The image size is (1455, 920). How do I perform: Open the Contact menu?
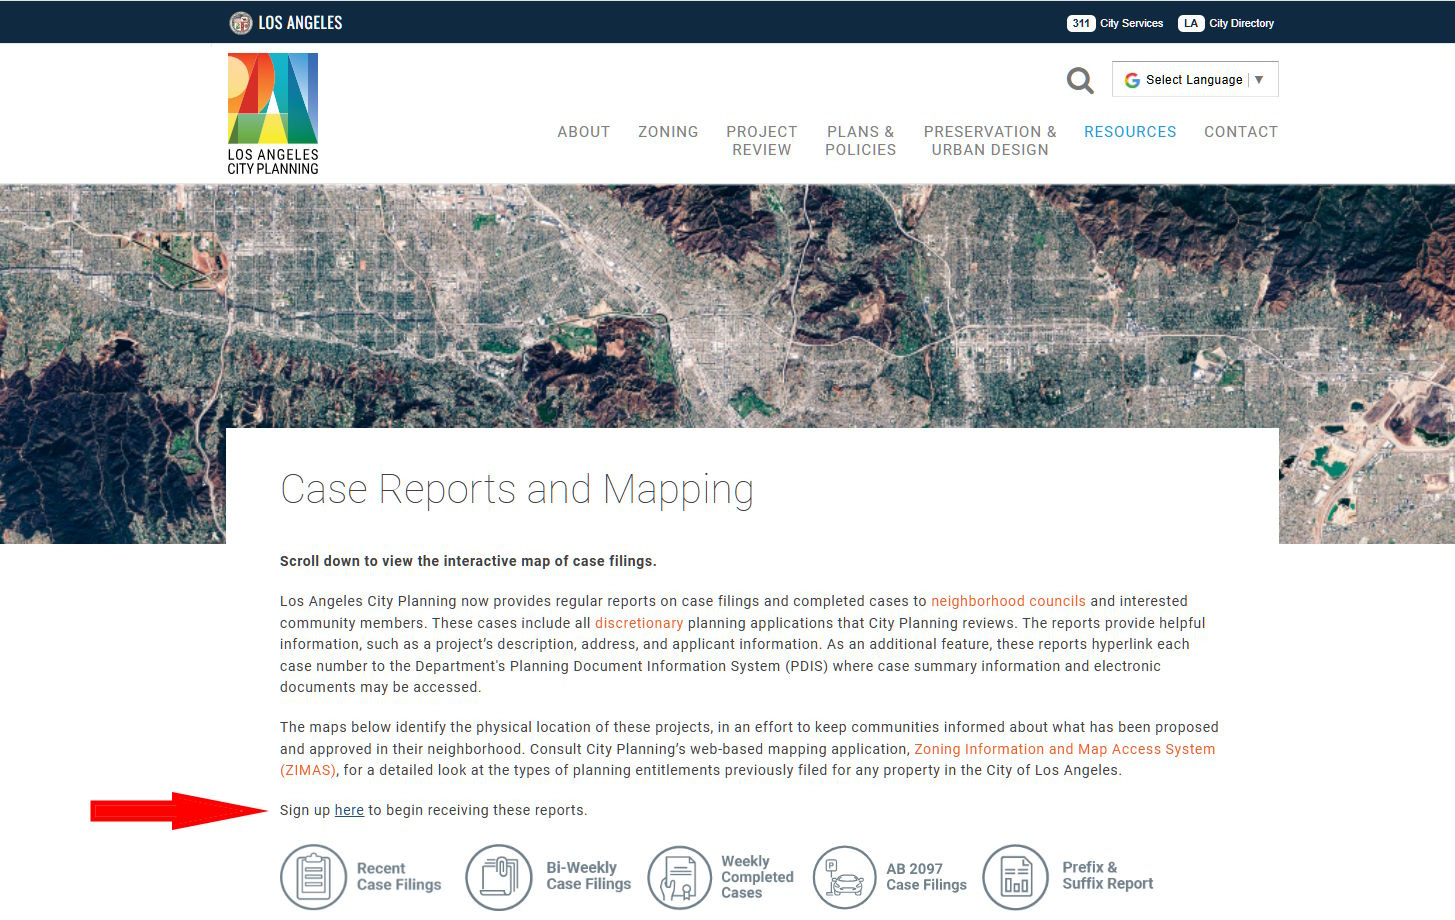tap(1241, 132)
